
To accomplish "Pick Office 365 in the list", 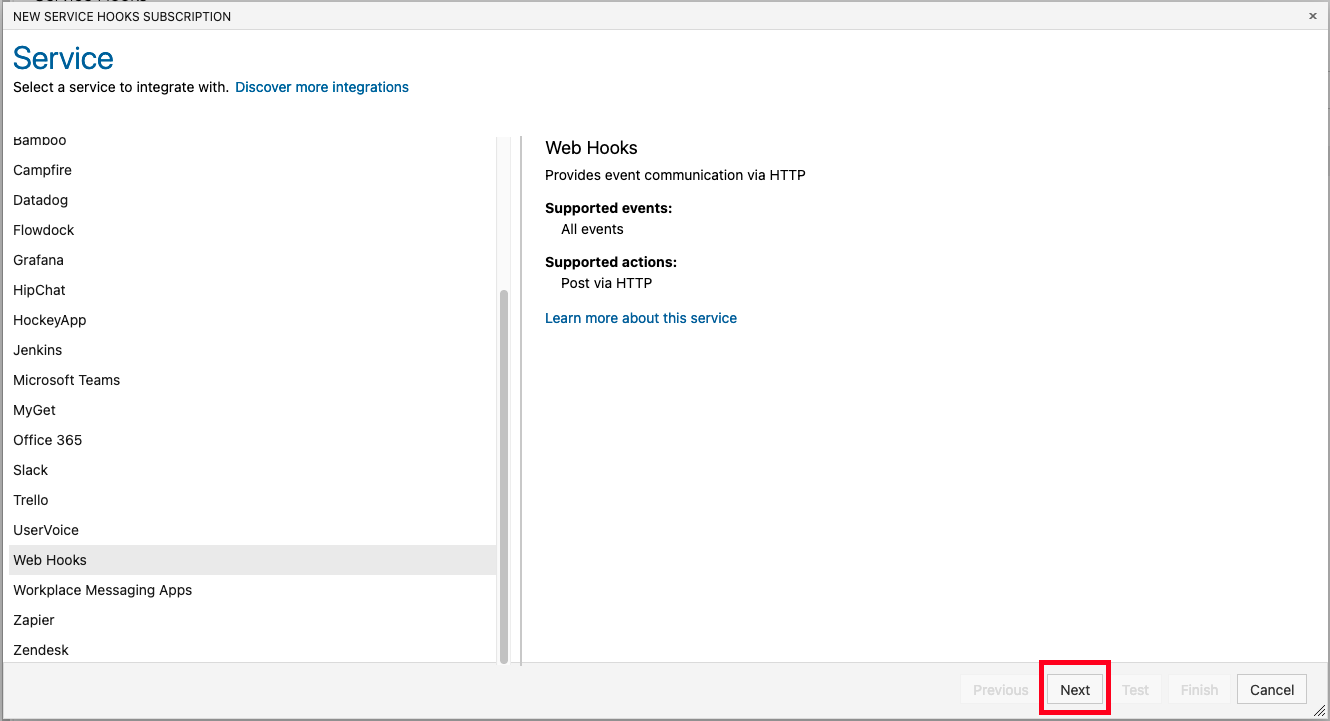I will [253, 440].
